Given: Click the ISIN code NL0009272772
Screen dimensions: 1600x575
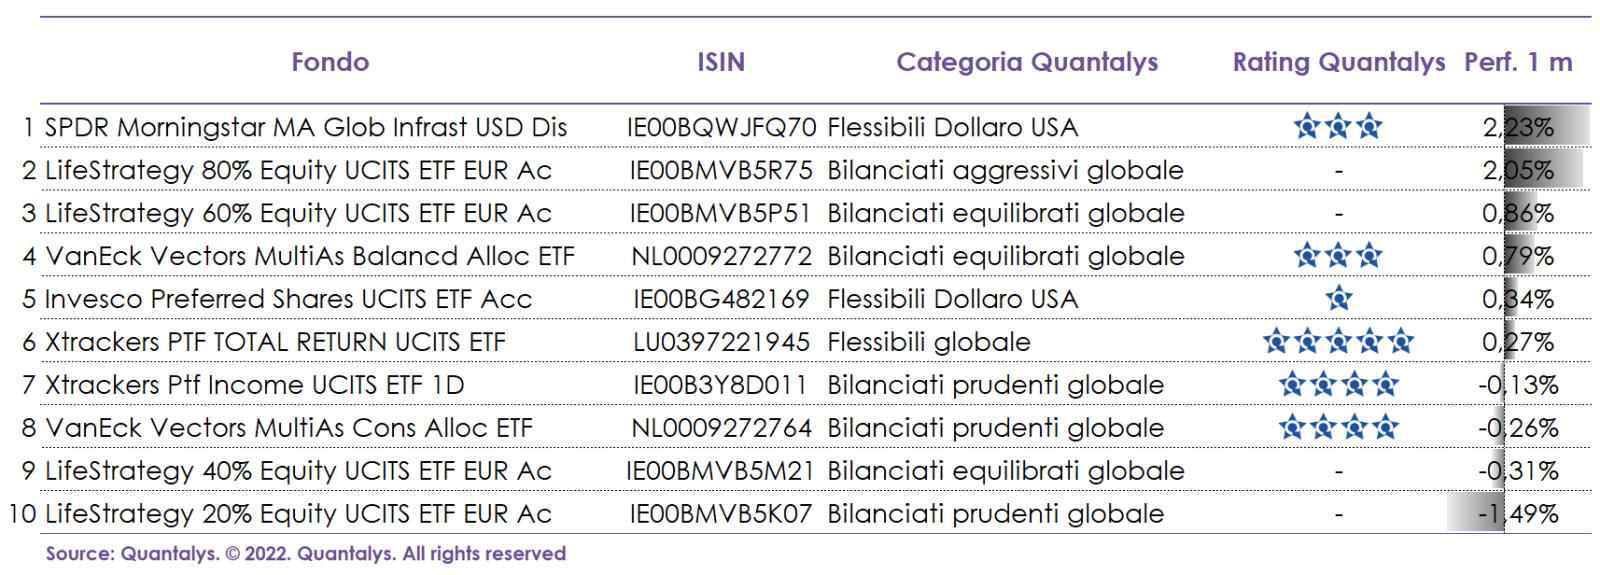Looking at the screenshot, I should [x=721, y=257].
